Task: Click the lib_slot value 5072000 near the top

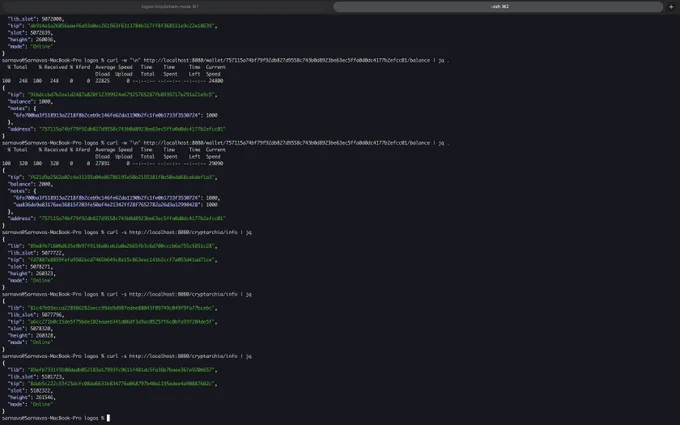Action: click(52, 19)
